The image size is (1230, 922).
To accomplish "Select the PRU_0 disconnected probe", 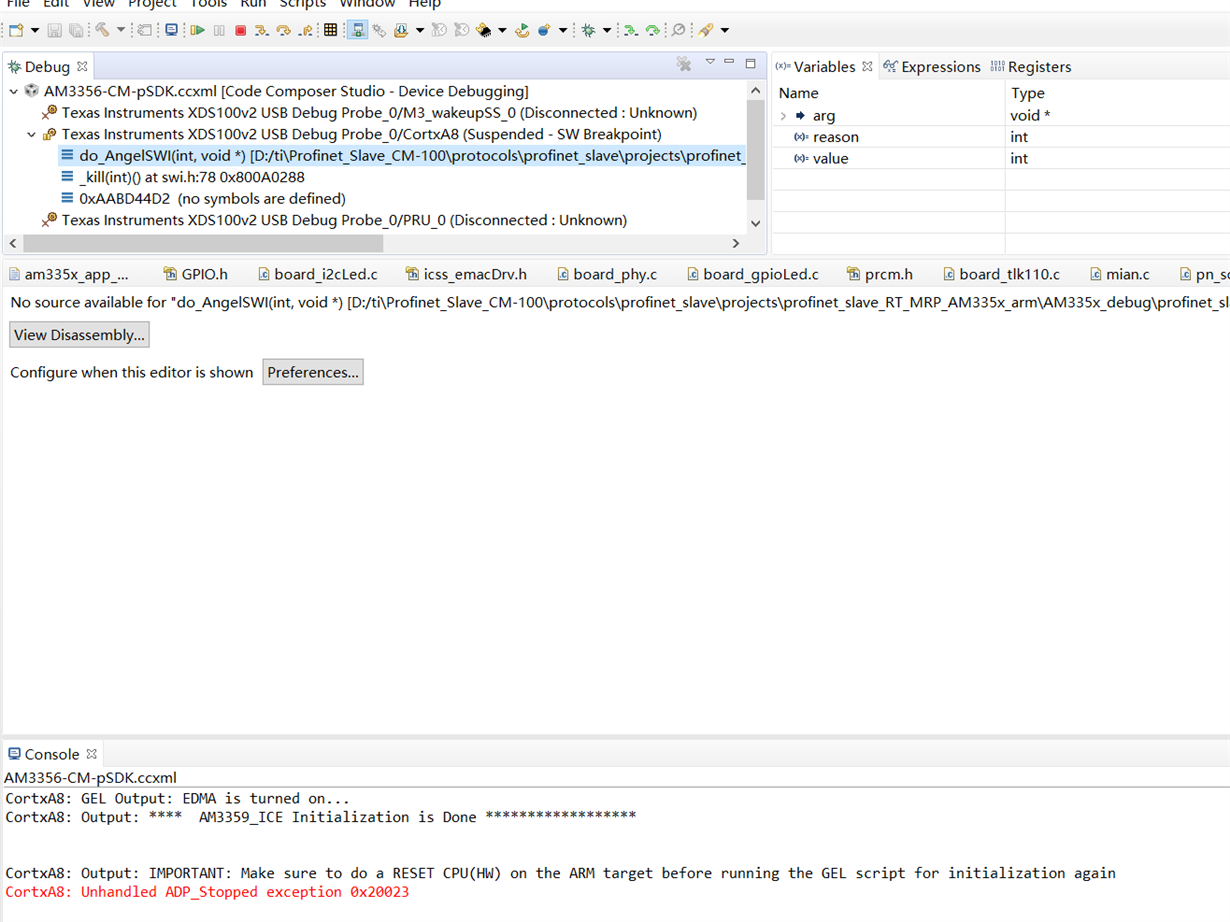I will click(x=335, y=220).
